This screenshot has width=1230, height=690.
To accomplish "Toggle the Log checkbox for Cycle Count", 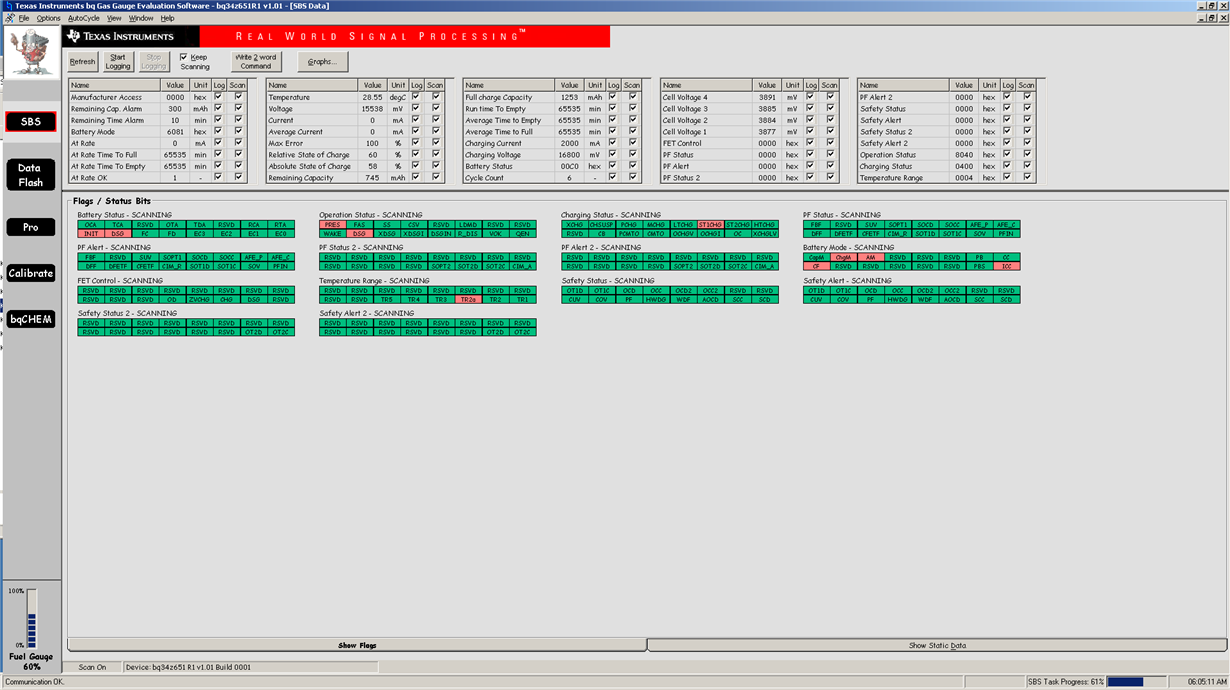I will [x=613, y=177].
